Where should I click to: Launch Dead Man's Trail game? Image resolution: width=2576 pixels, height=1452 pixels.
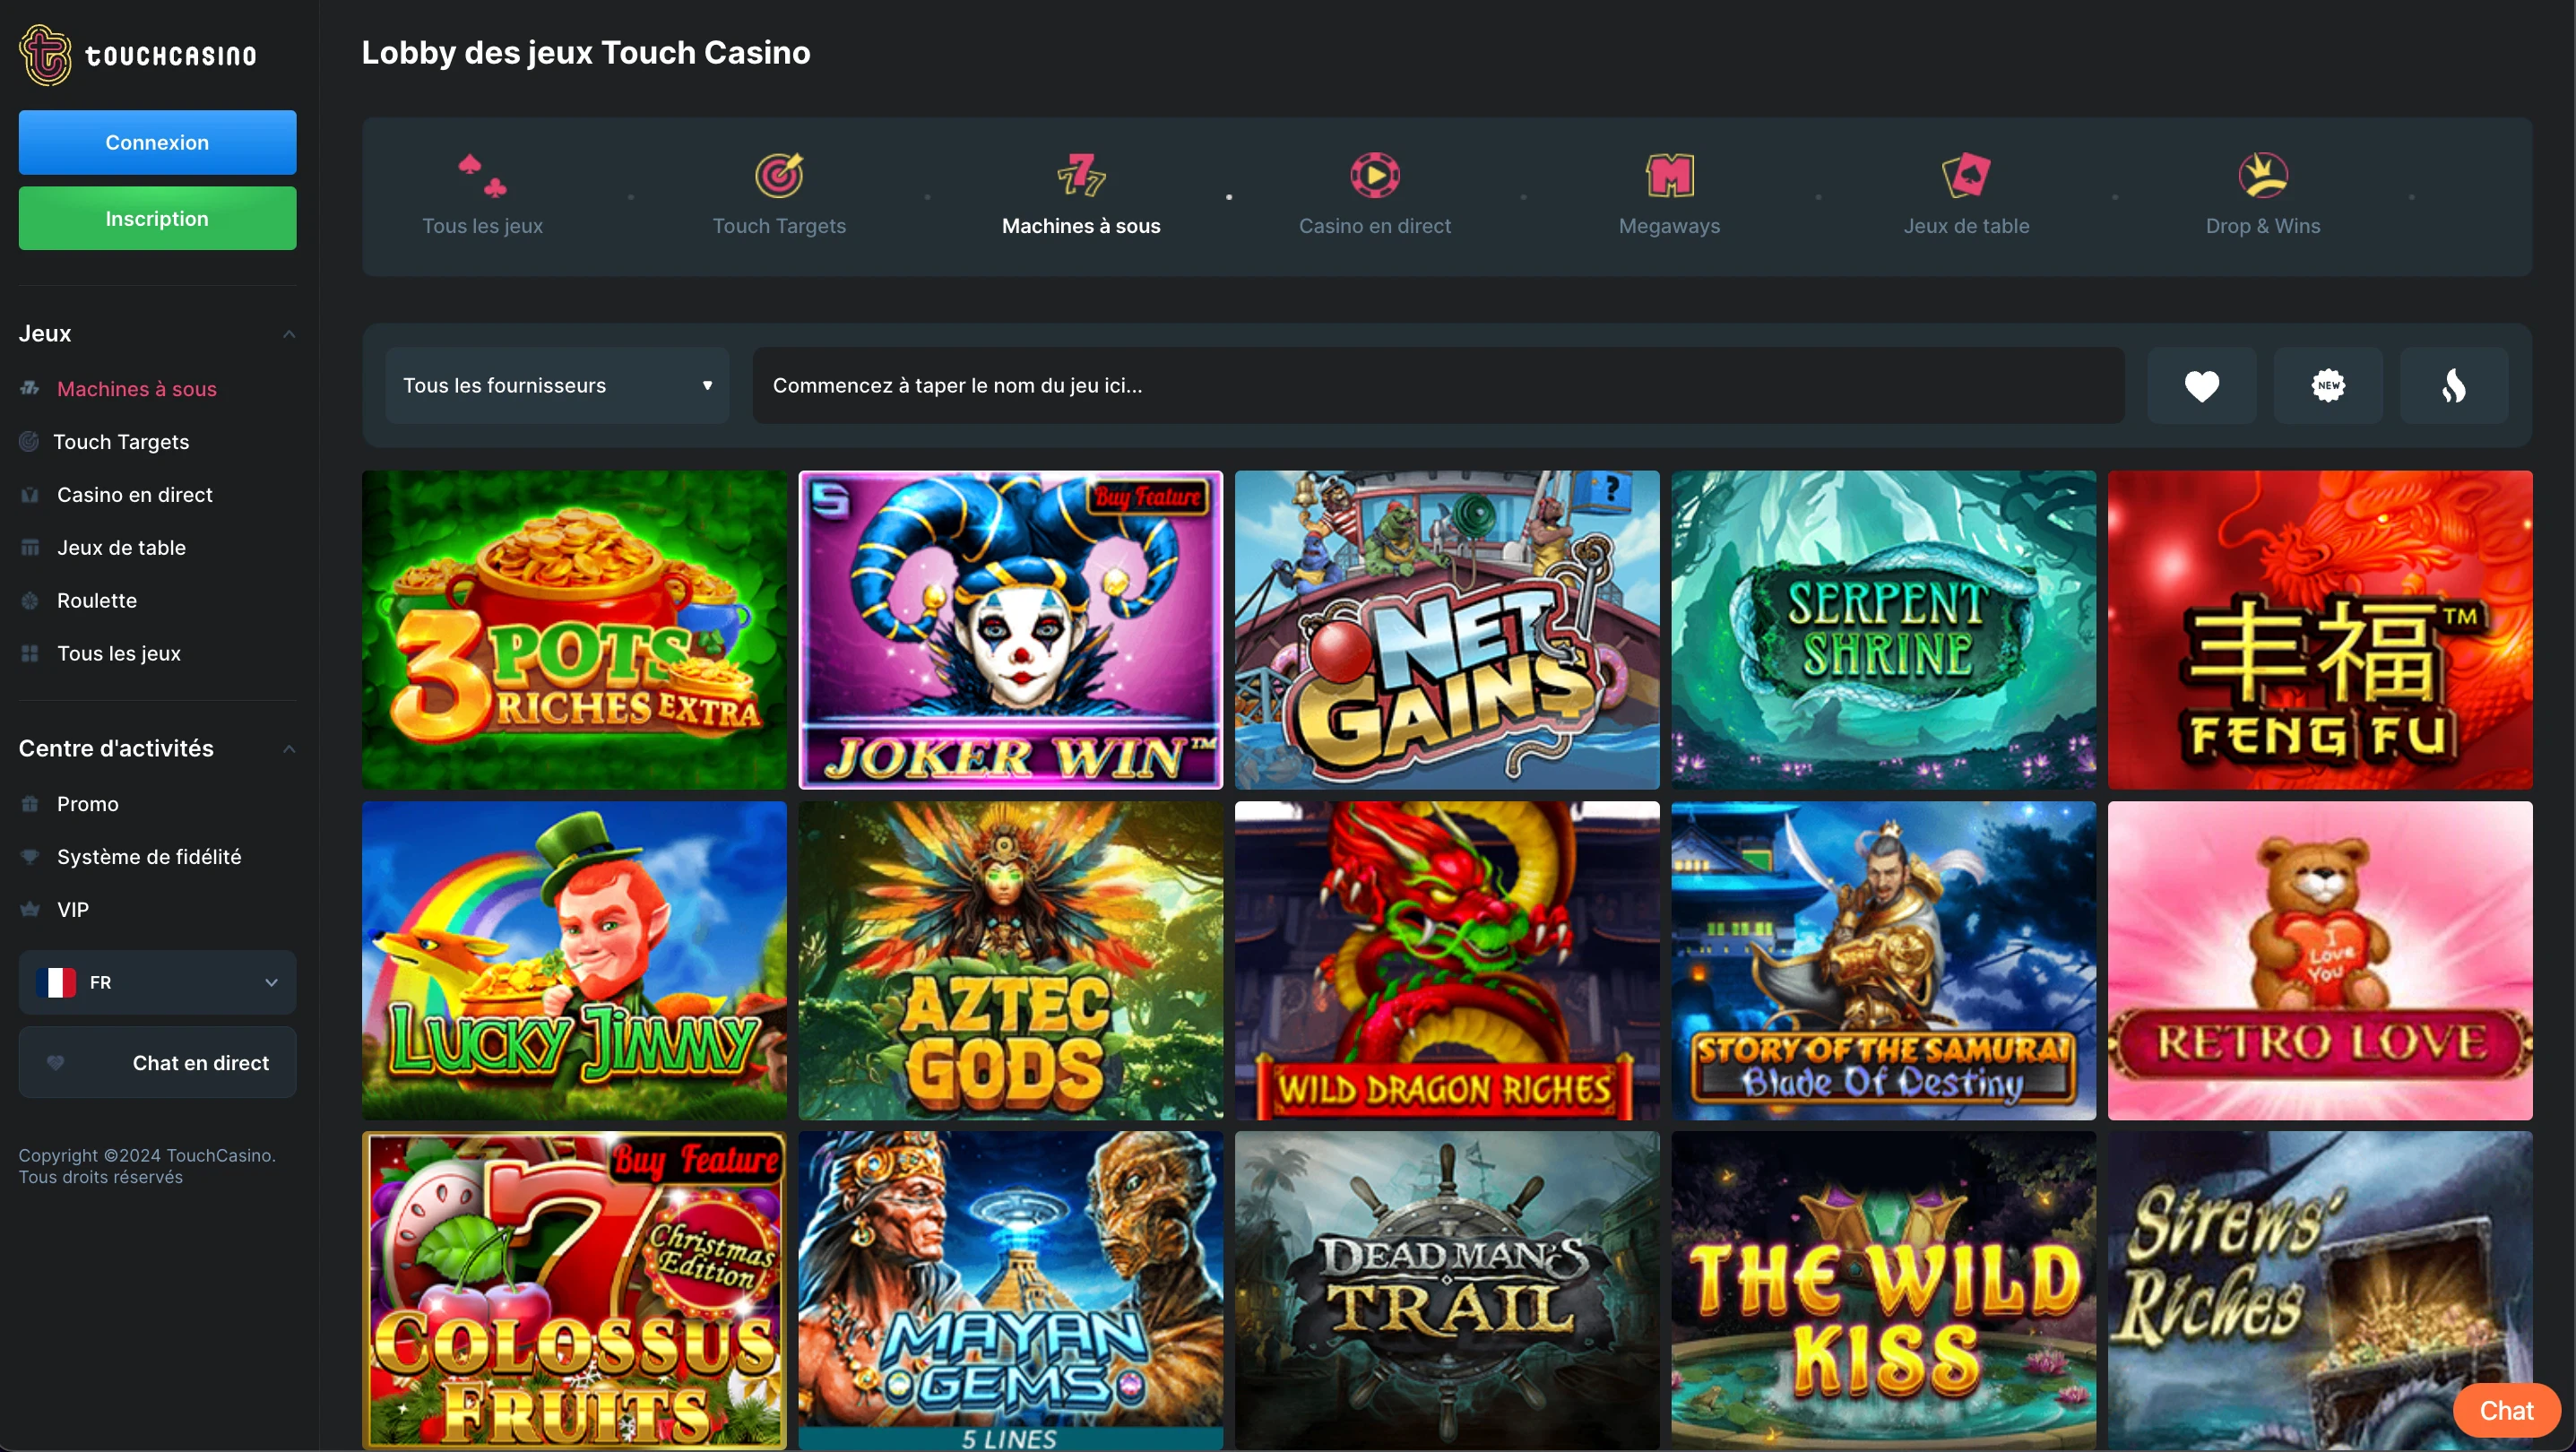point(1447,1290)
